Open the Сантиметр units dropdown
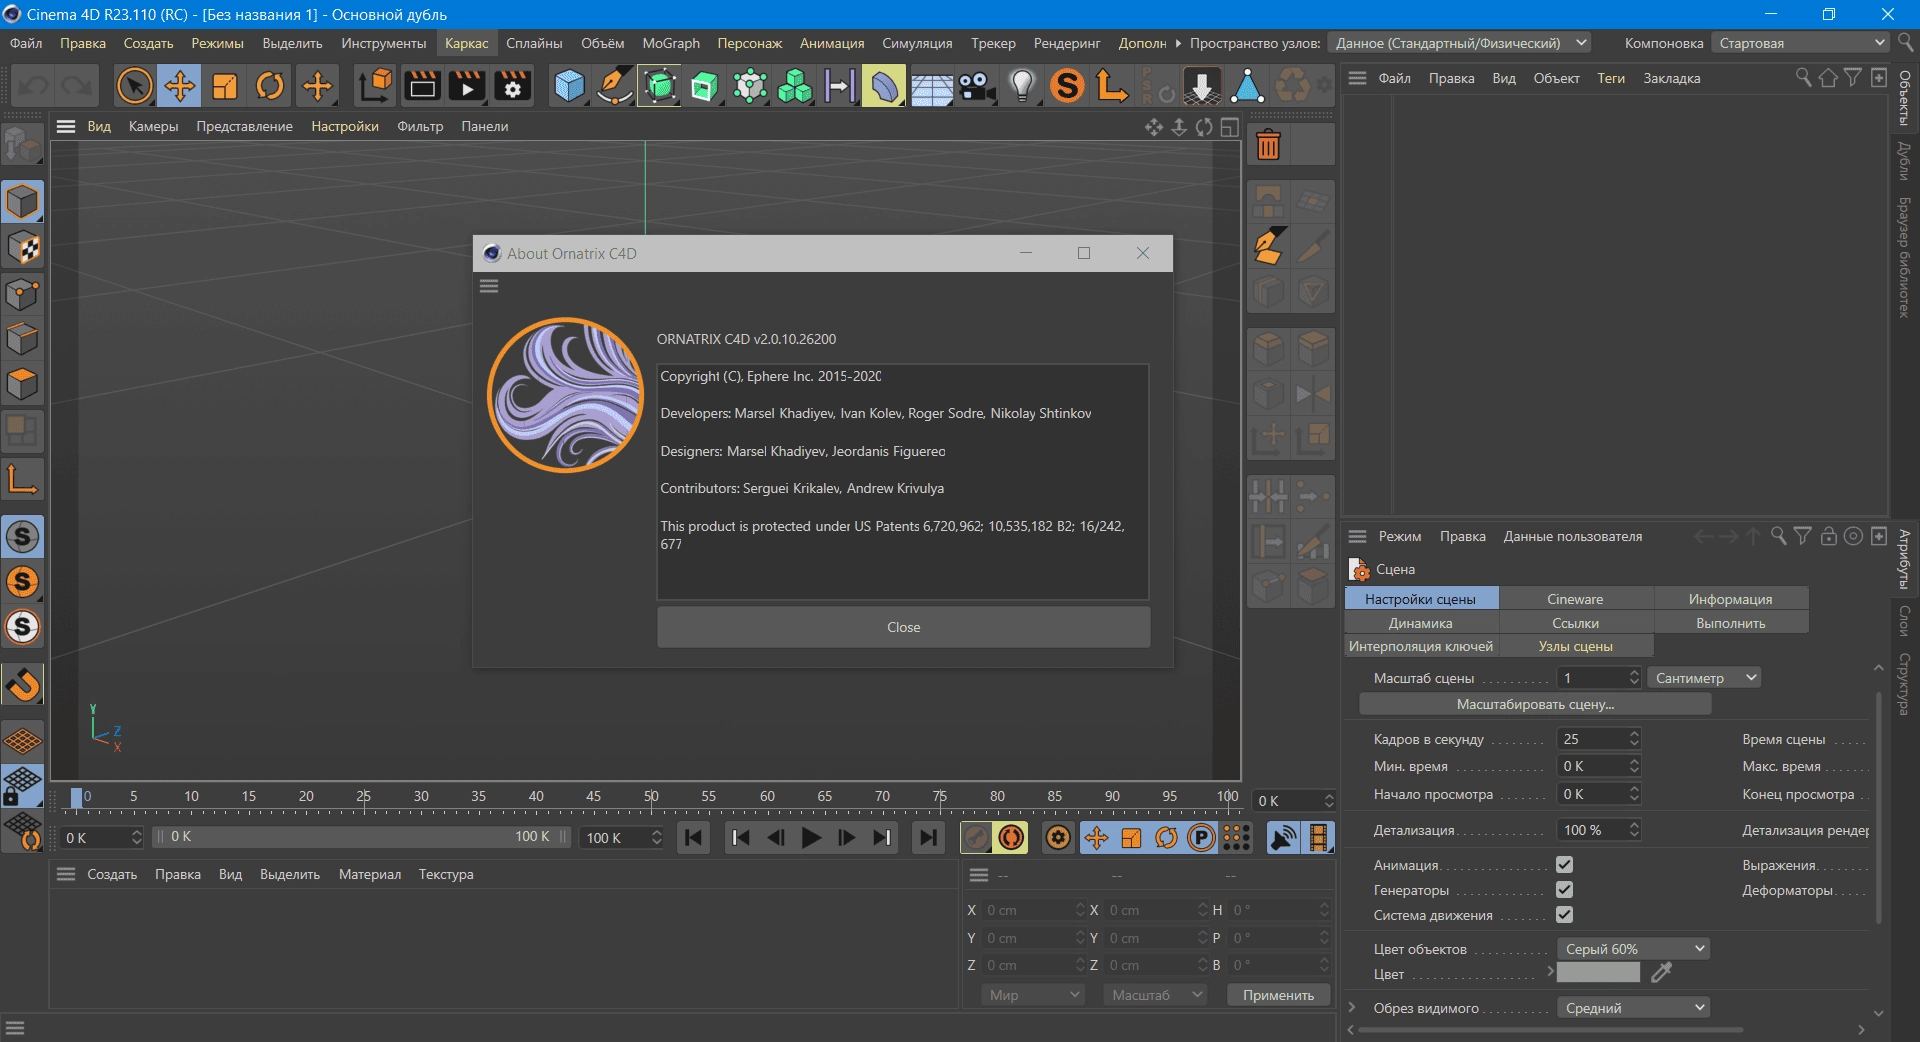Viewport: 1920px width, 1042px height. pyautogui.click(x=1704, y=678)
